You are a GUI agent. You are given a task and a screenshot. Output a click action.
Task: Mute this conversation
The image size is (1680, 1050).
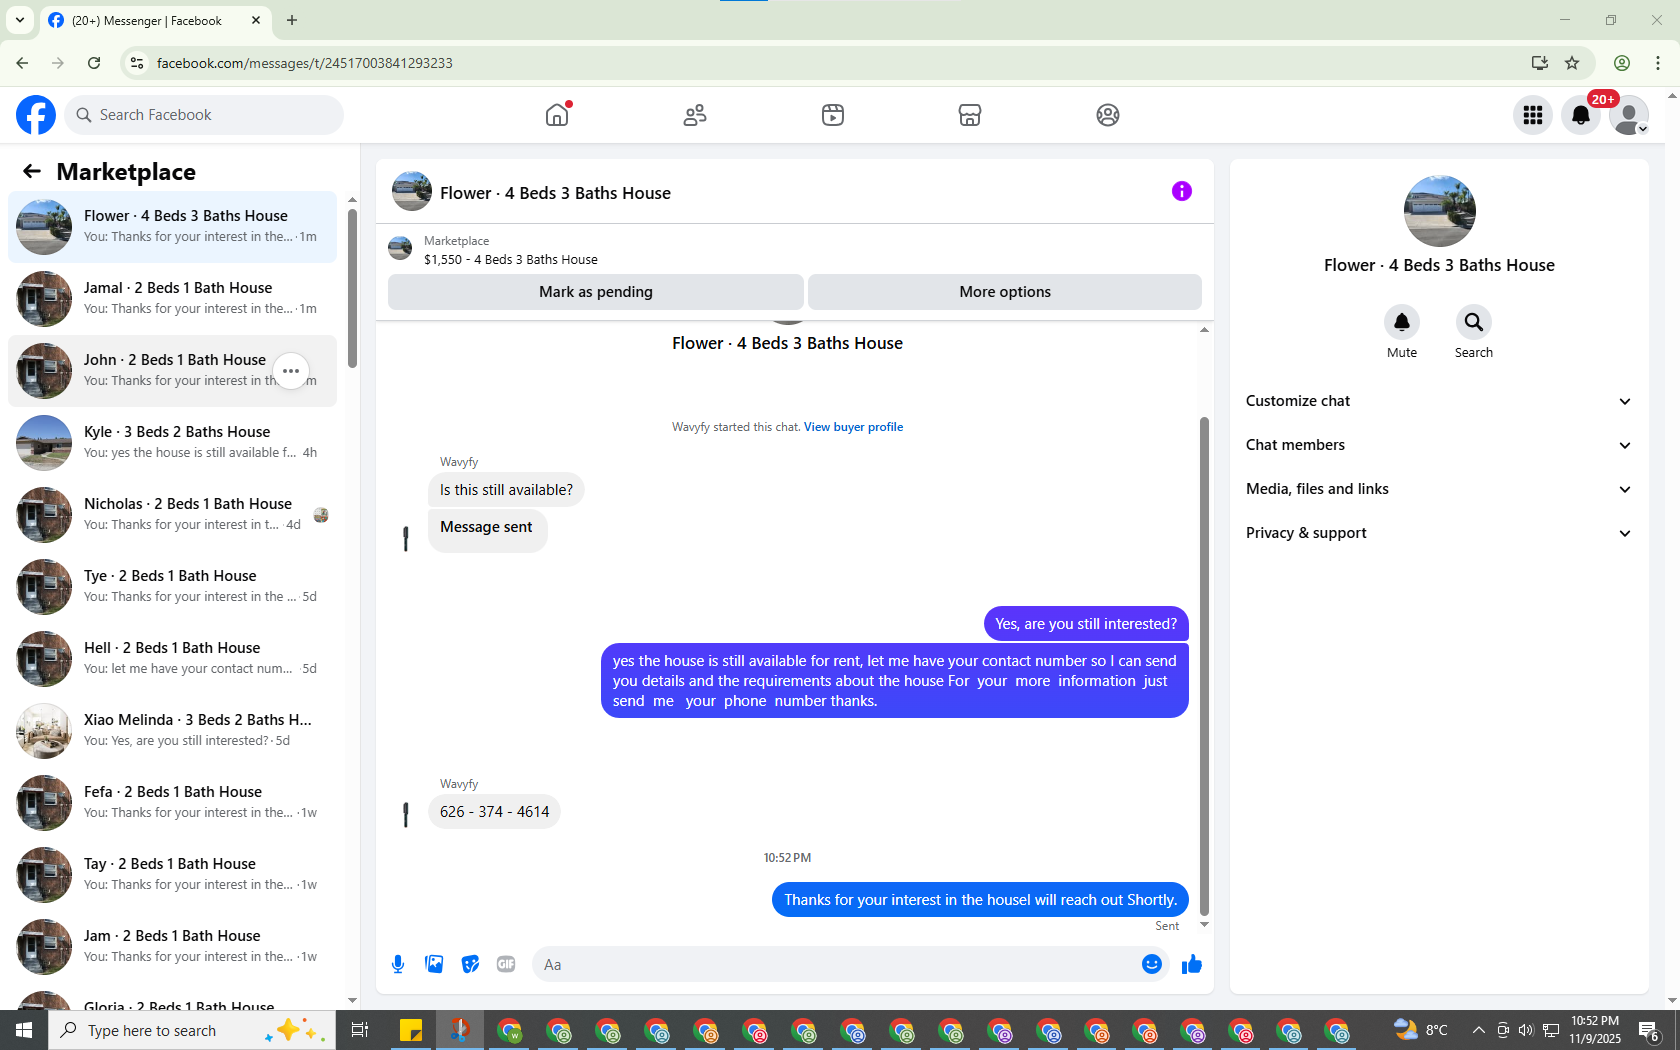tap(1402, 322)
